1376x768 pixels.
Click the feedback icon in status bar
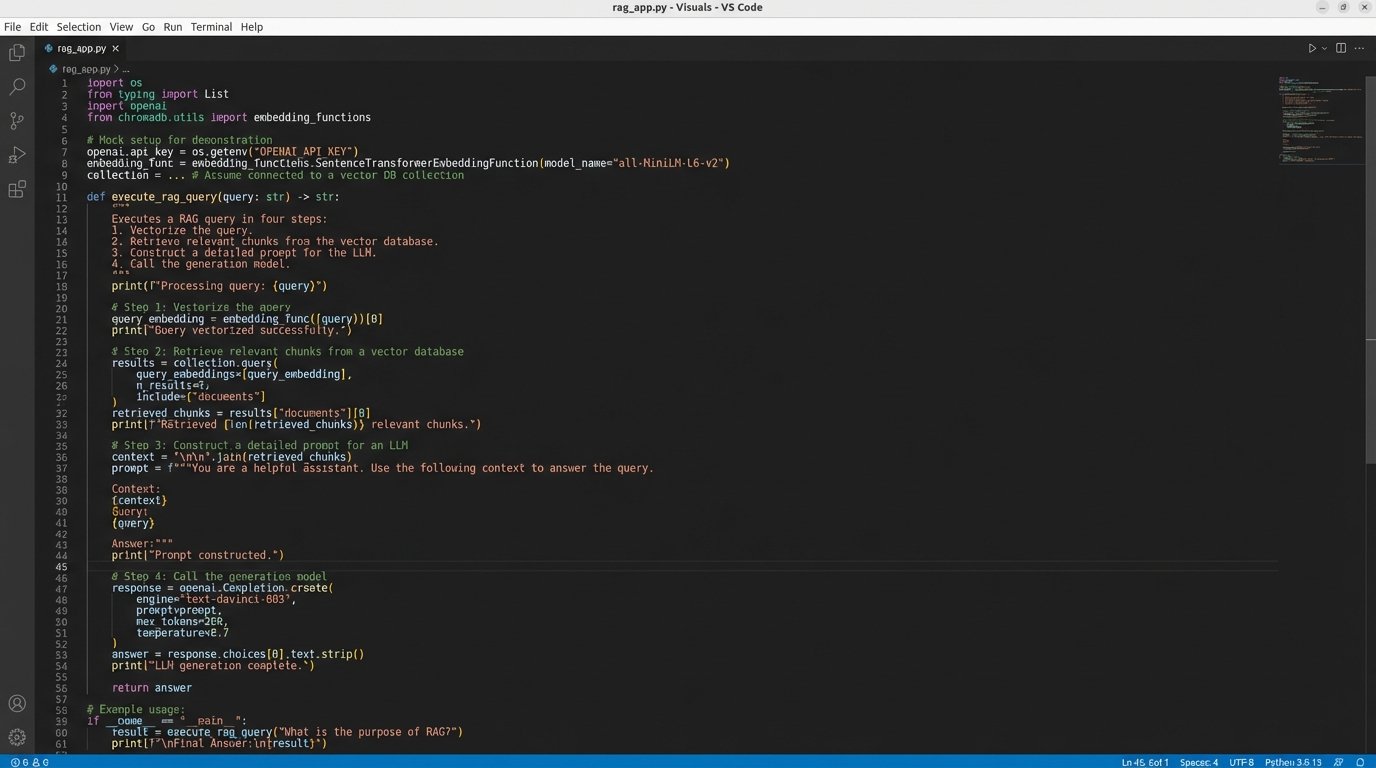(x=1338, y=762)
